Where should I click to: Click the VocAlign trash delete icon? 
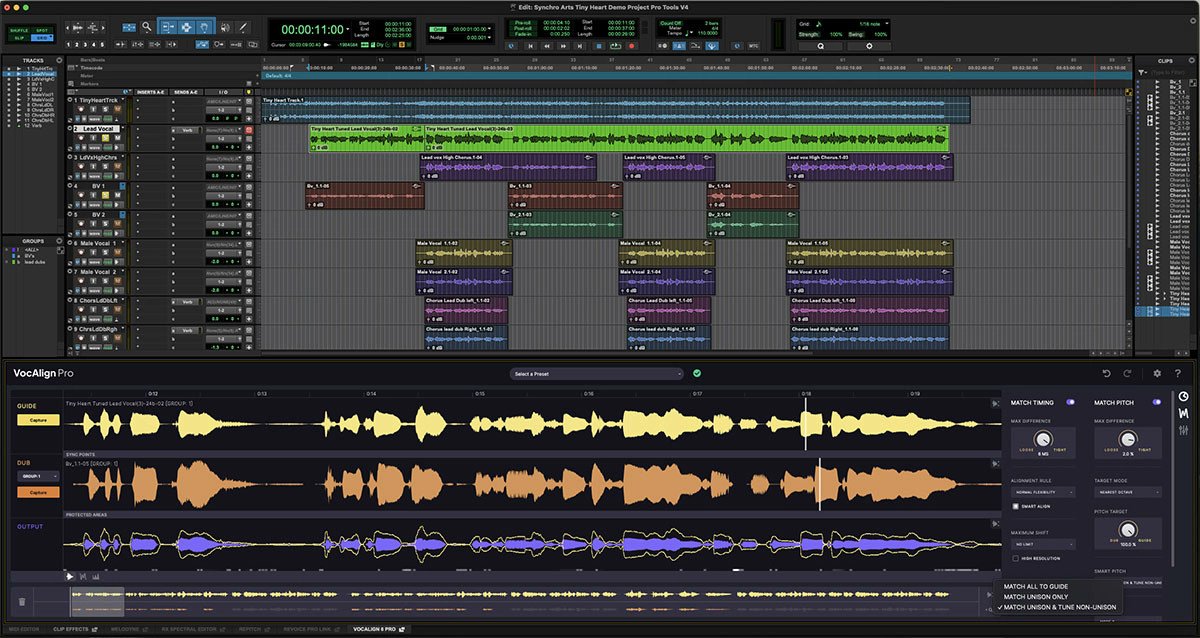(x=22, y=601)
